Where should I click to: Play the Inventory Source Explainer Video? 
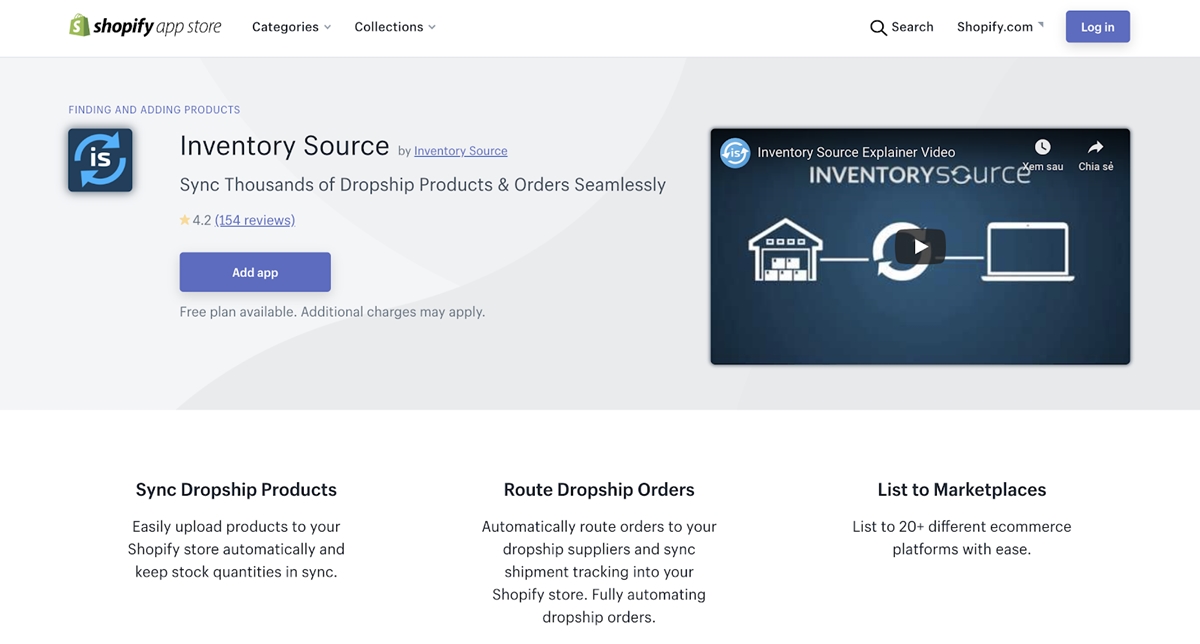pyautogui.click(x=920, y=247)
